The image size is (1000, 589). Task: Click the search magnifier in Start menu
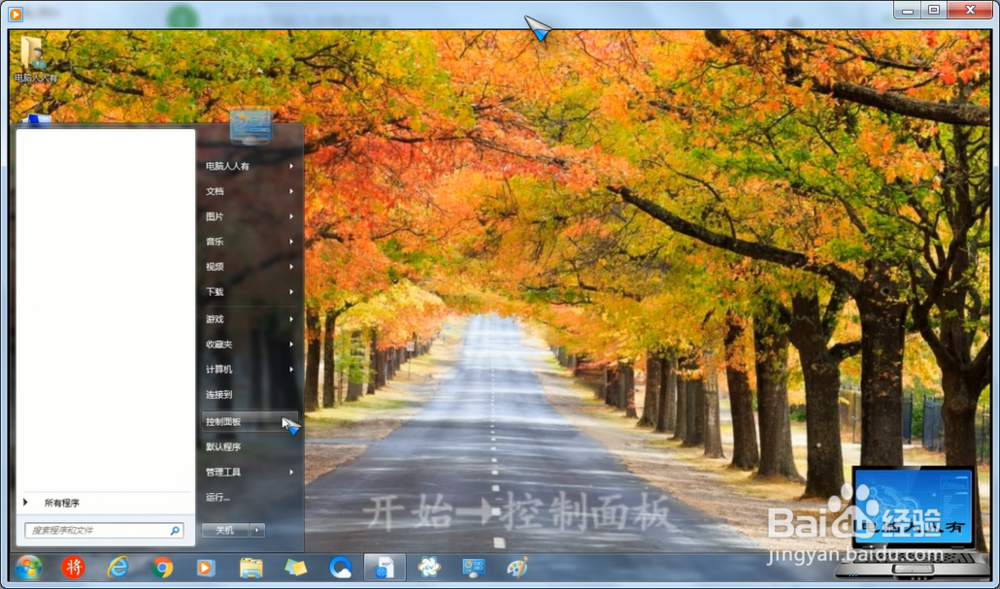point(175,530)
